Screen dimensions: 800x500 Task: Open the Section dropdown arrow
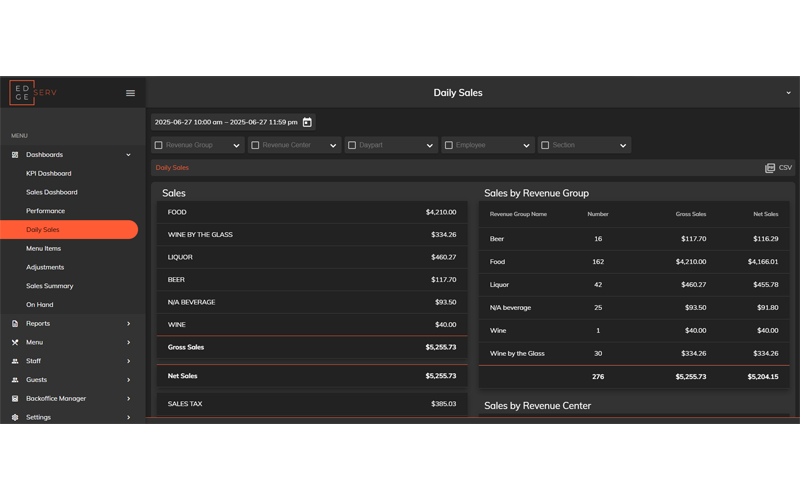point(623,146)
